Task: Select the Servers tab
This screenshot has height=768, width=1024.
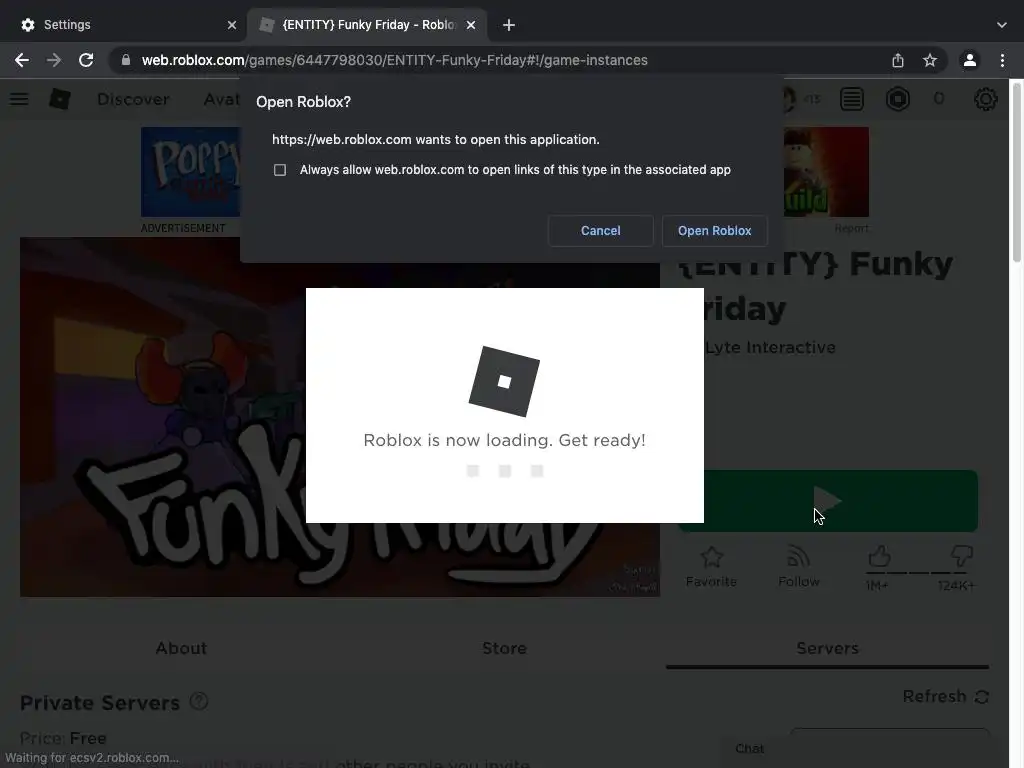Action: point(827,648)
